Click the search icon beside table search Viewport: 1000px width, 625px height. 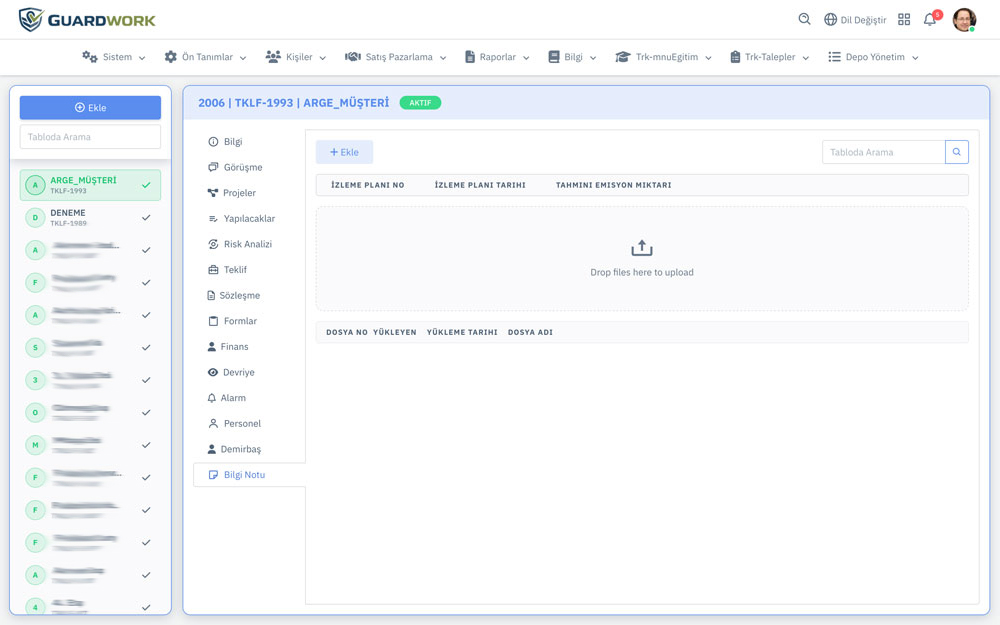point(957,152)
